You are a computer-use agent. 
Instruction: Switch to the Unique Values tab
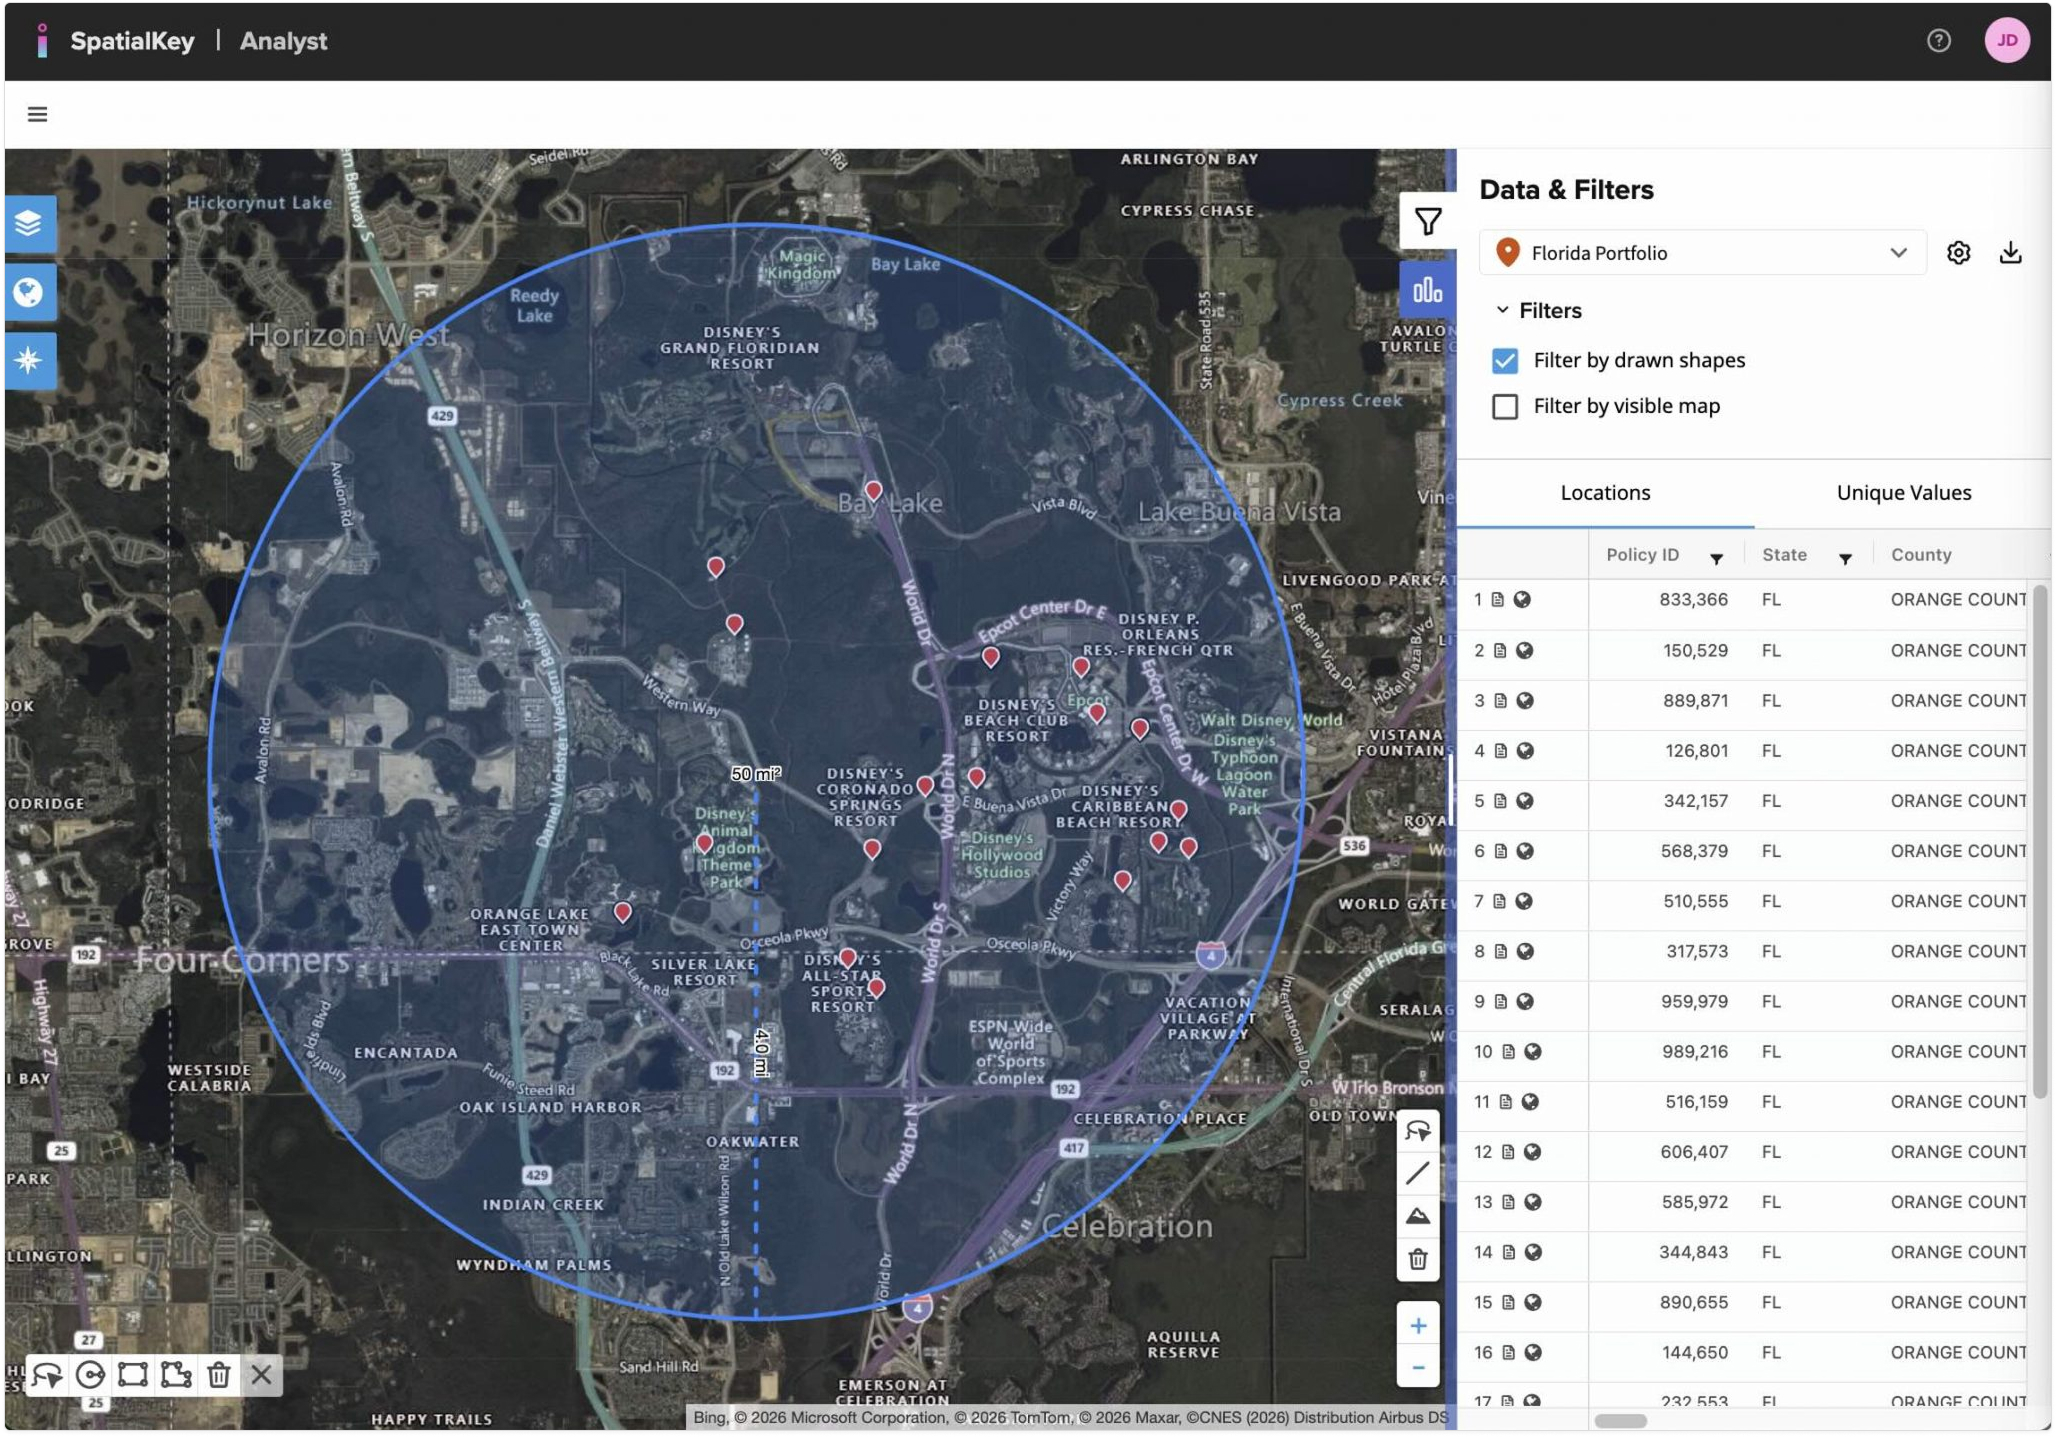(x=1903, y=493)
